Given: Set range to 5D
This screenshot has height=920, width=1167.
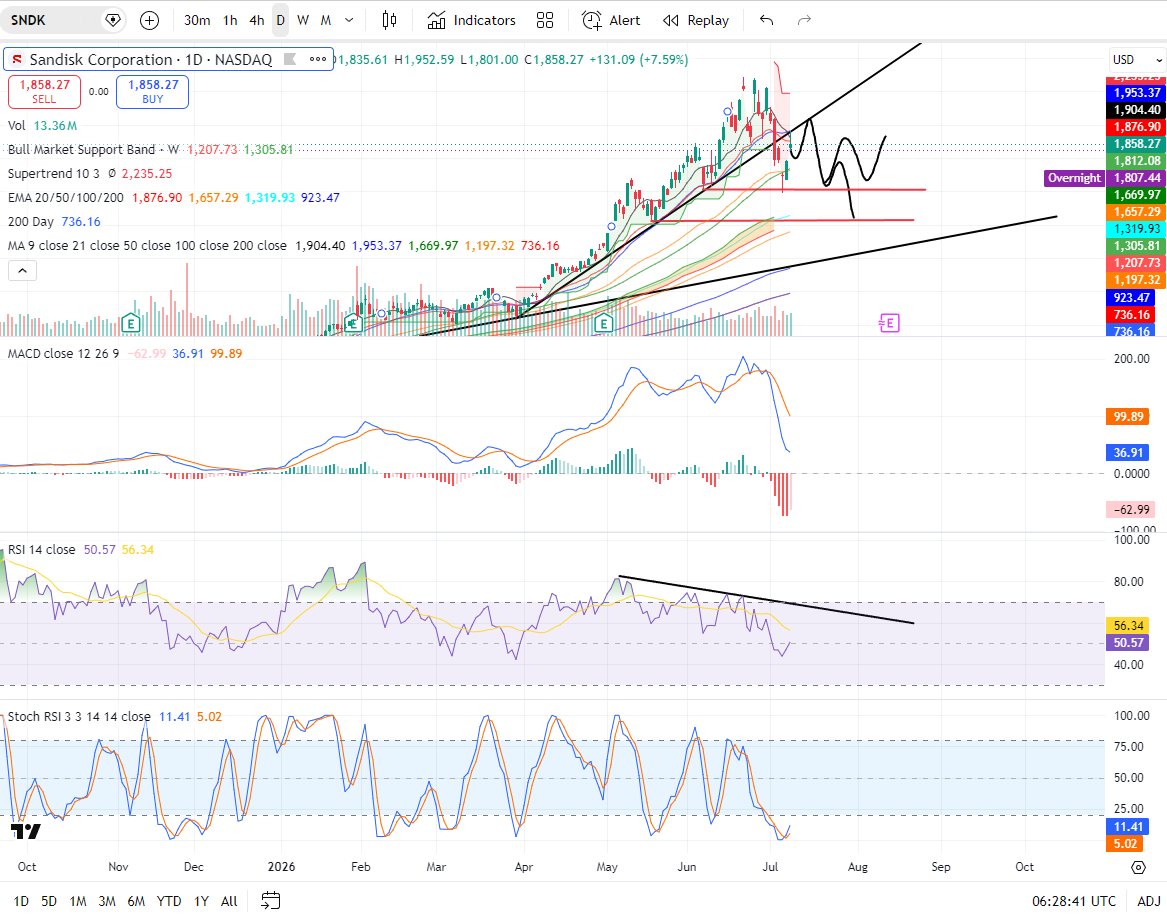Looking at the screenshot, I should click(49, 901).
